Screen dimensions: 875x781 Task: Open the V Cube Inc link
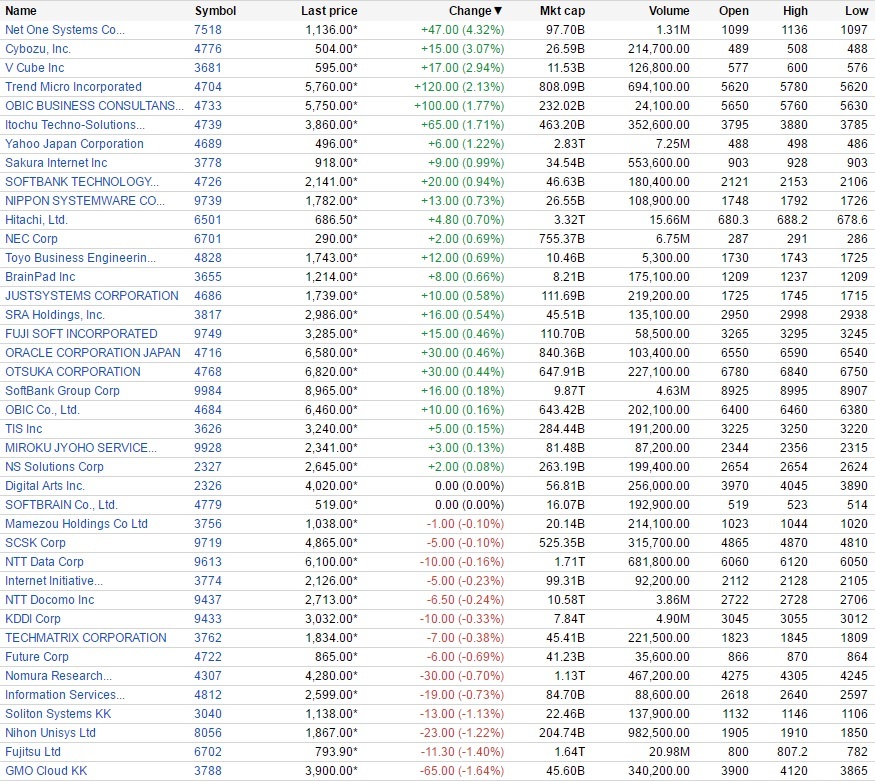pos(35,68)
